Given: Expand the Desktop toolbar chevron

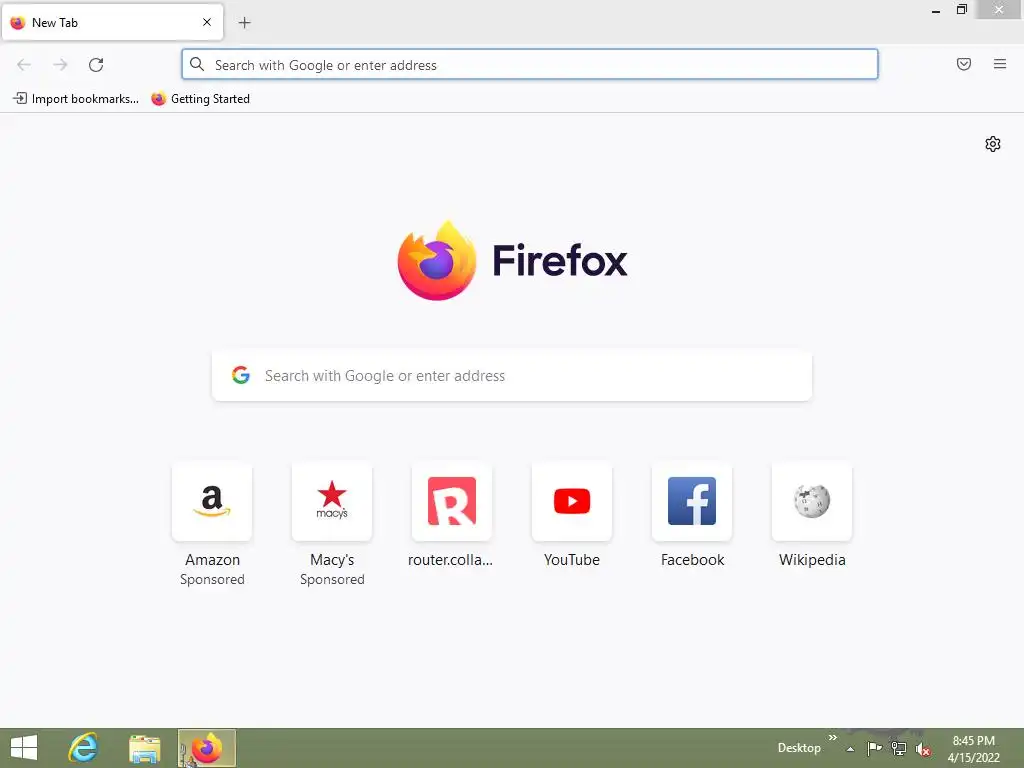Looking at the screenshot, I should (x=833, y=738).
